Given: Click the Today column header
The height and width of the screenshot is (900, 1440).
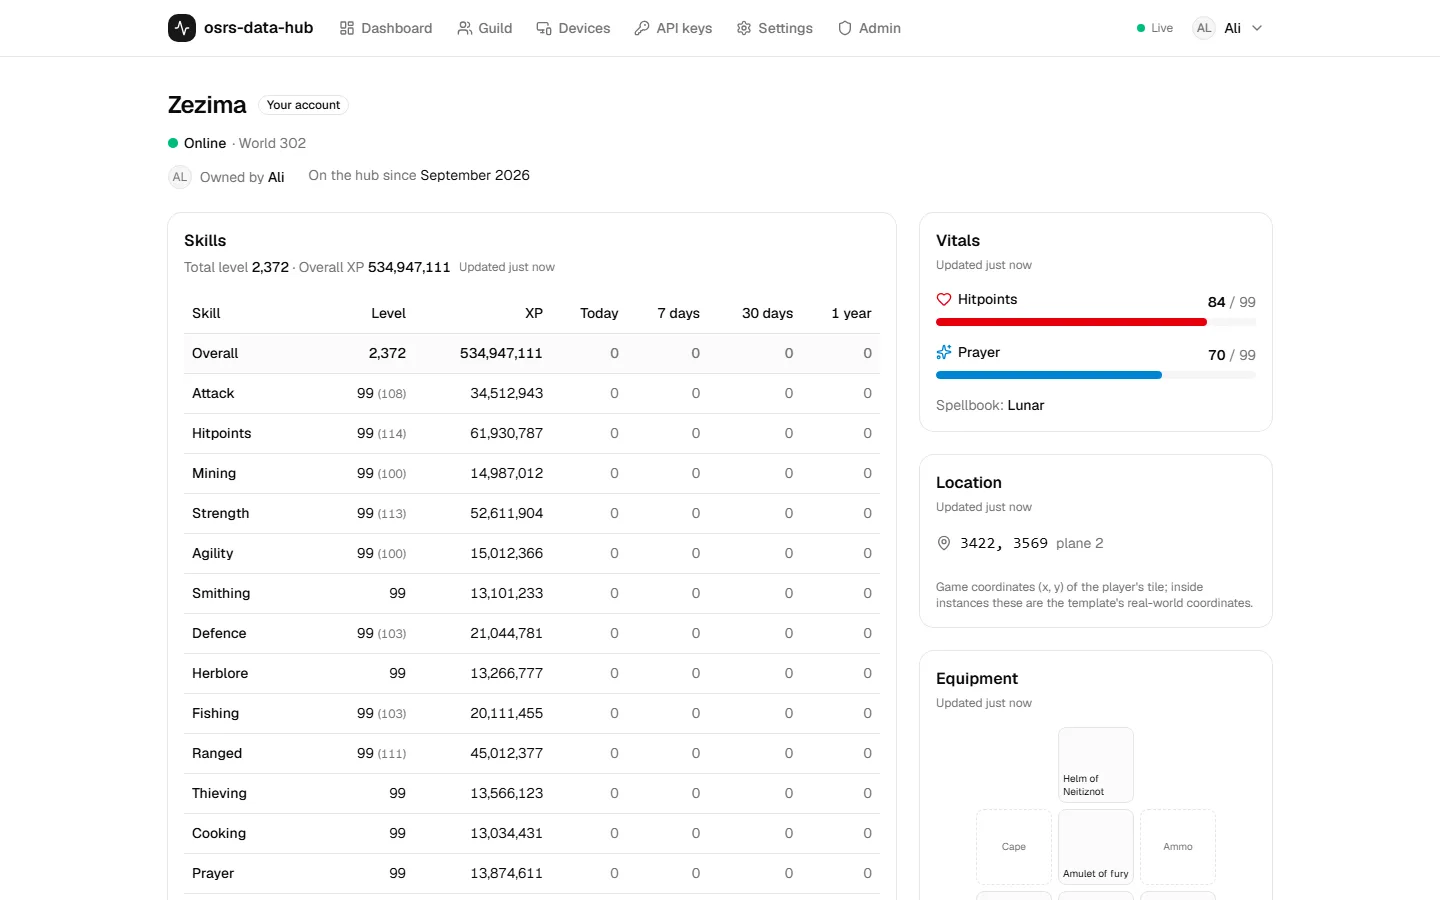Looking at the screenshot, I should coord(599,313).
